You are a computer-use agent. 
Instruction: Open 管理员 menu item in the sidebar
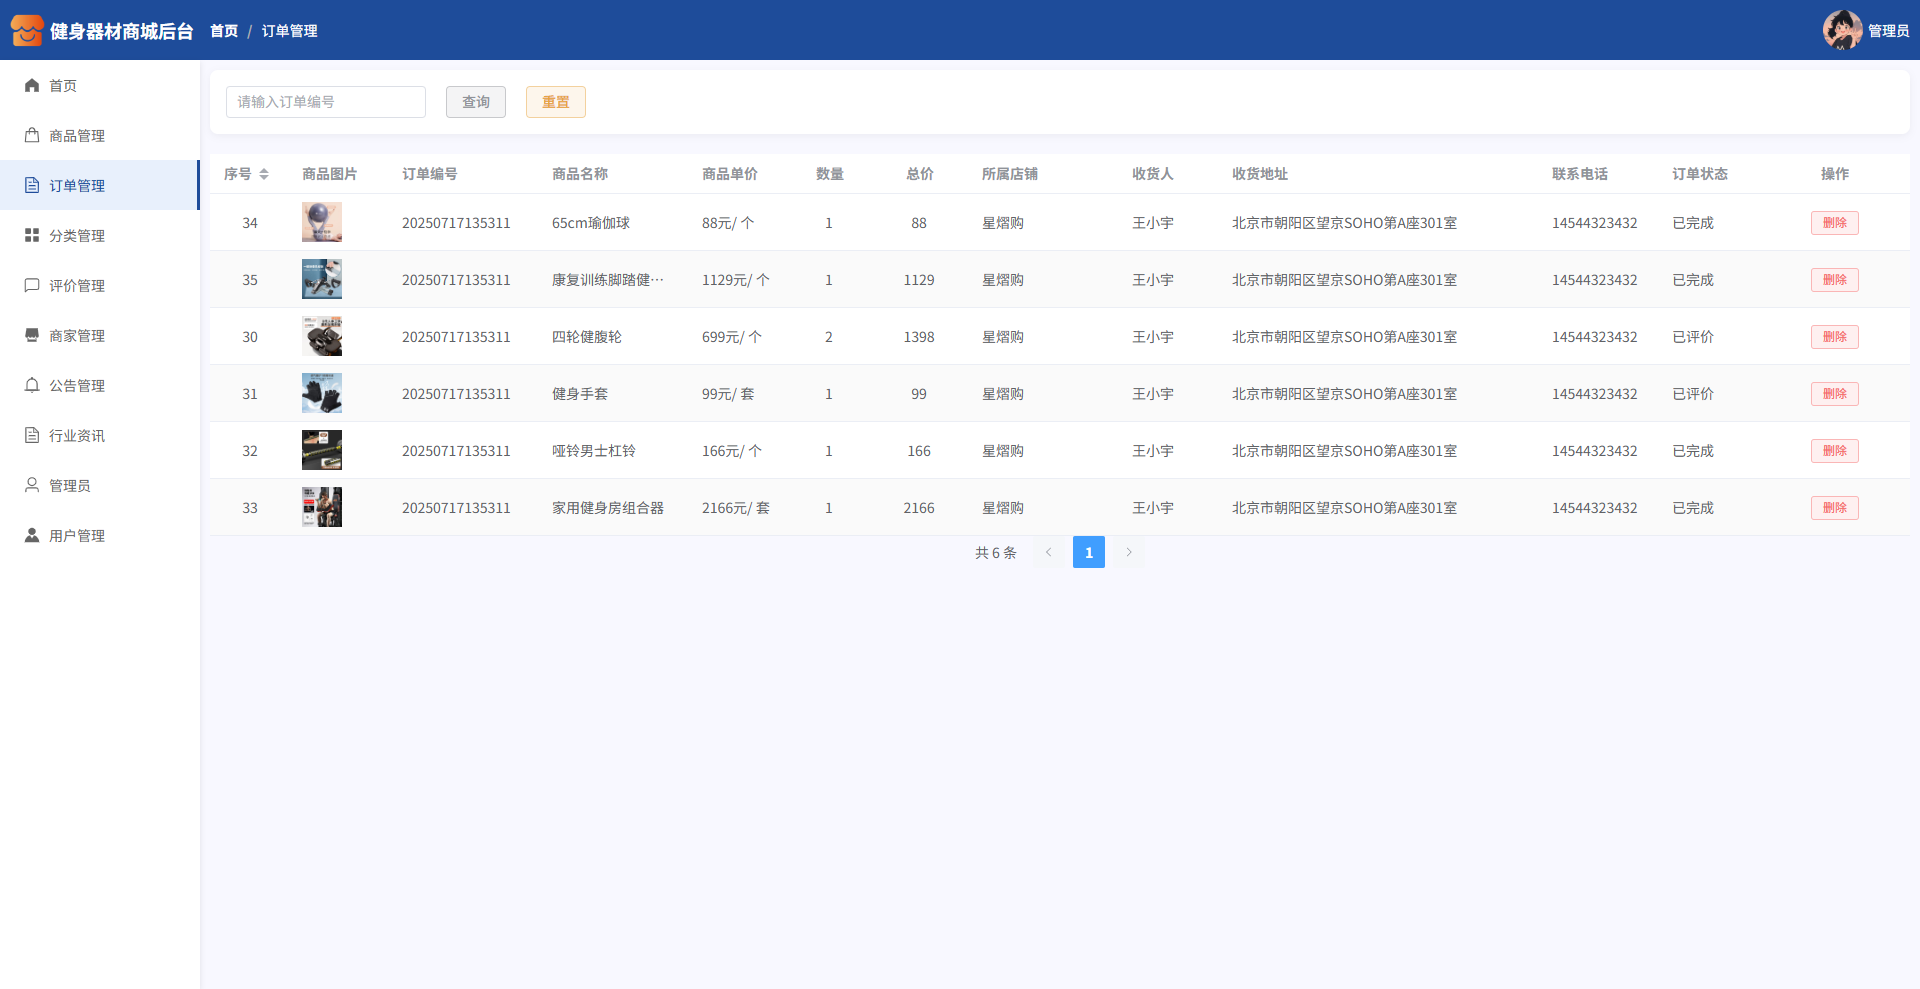point(70,485)
